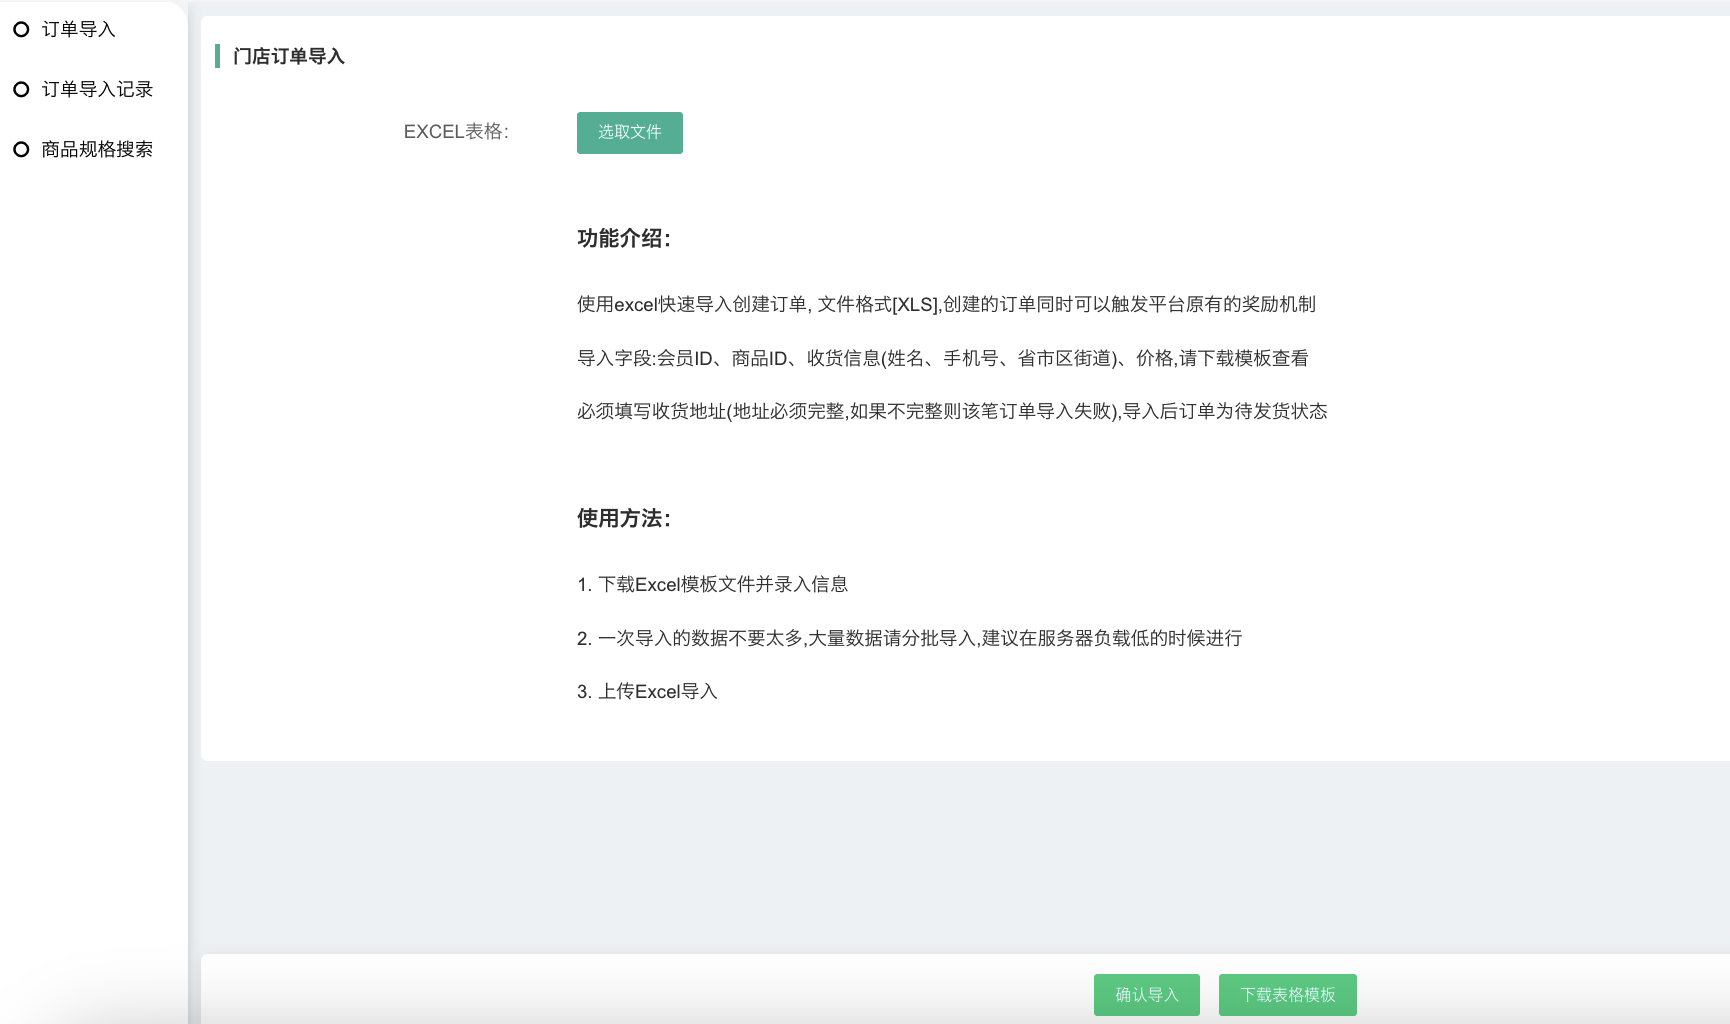Click step 3 上传Excel导入
The image size is (1730, 1024).
[647, 692]
